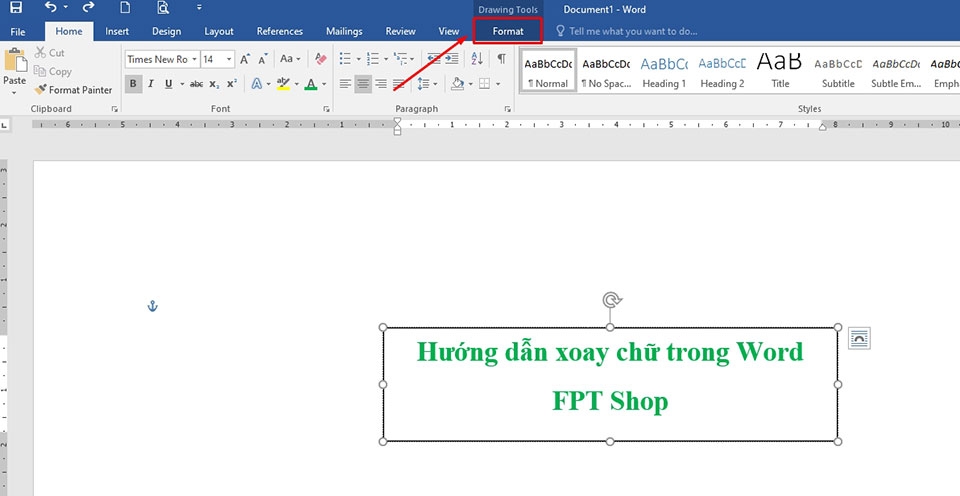
Task: Switch to the Review tab
Action: 400,31
